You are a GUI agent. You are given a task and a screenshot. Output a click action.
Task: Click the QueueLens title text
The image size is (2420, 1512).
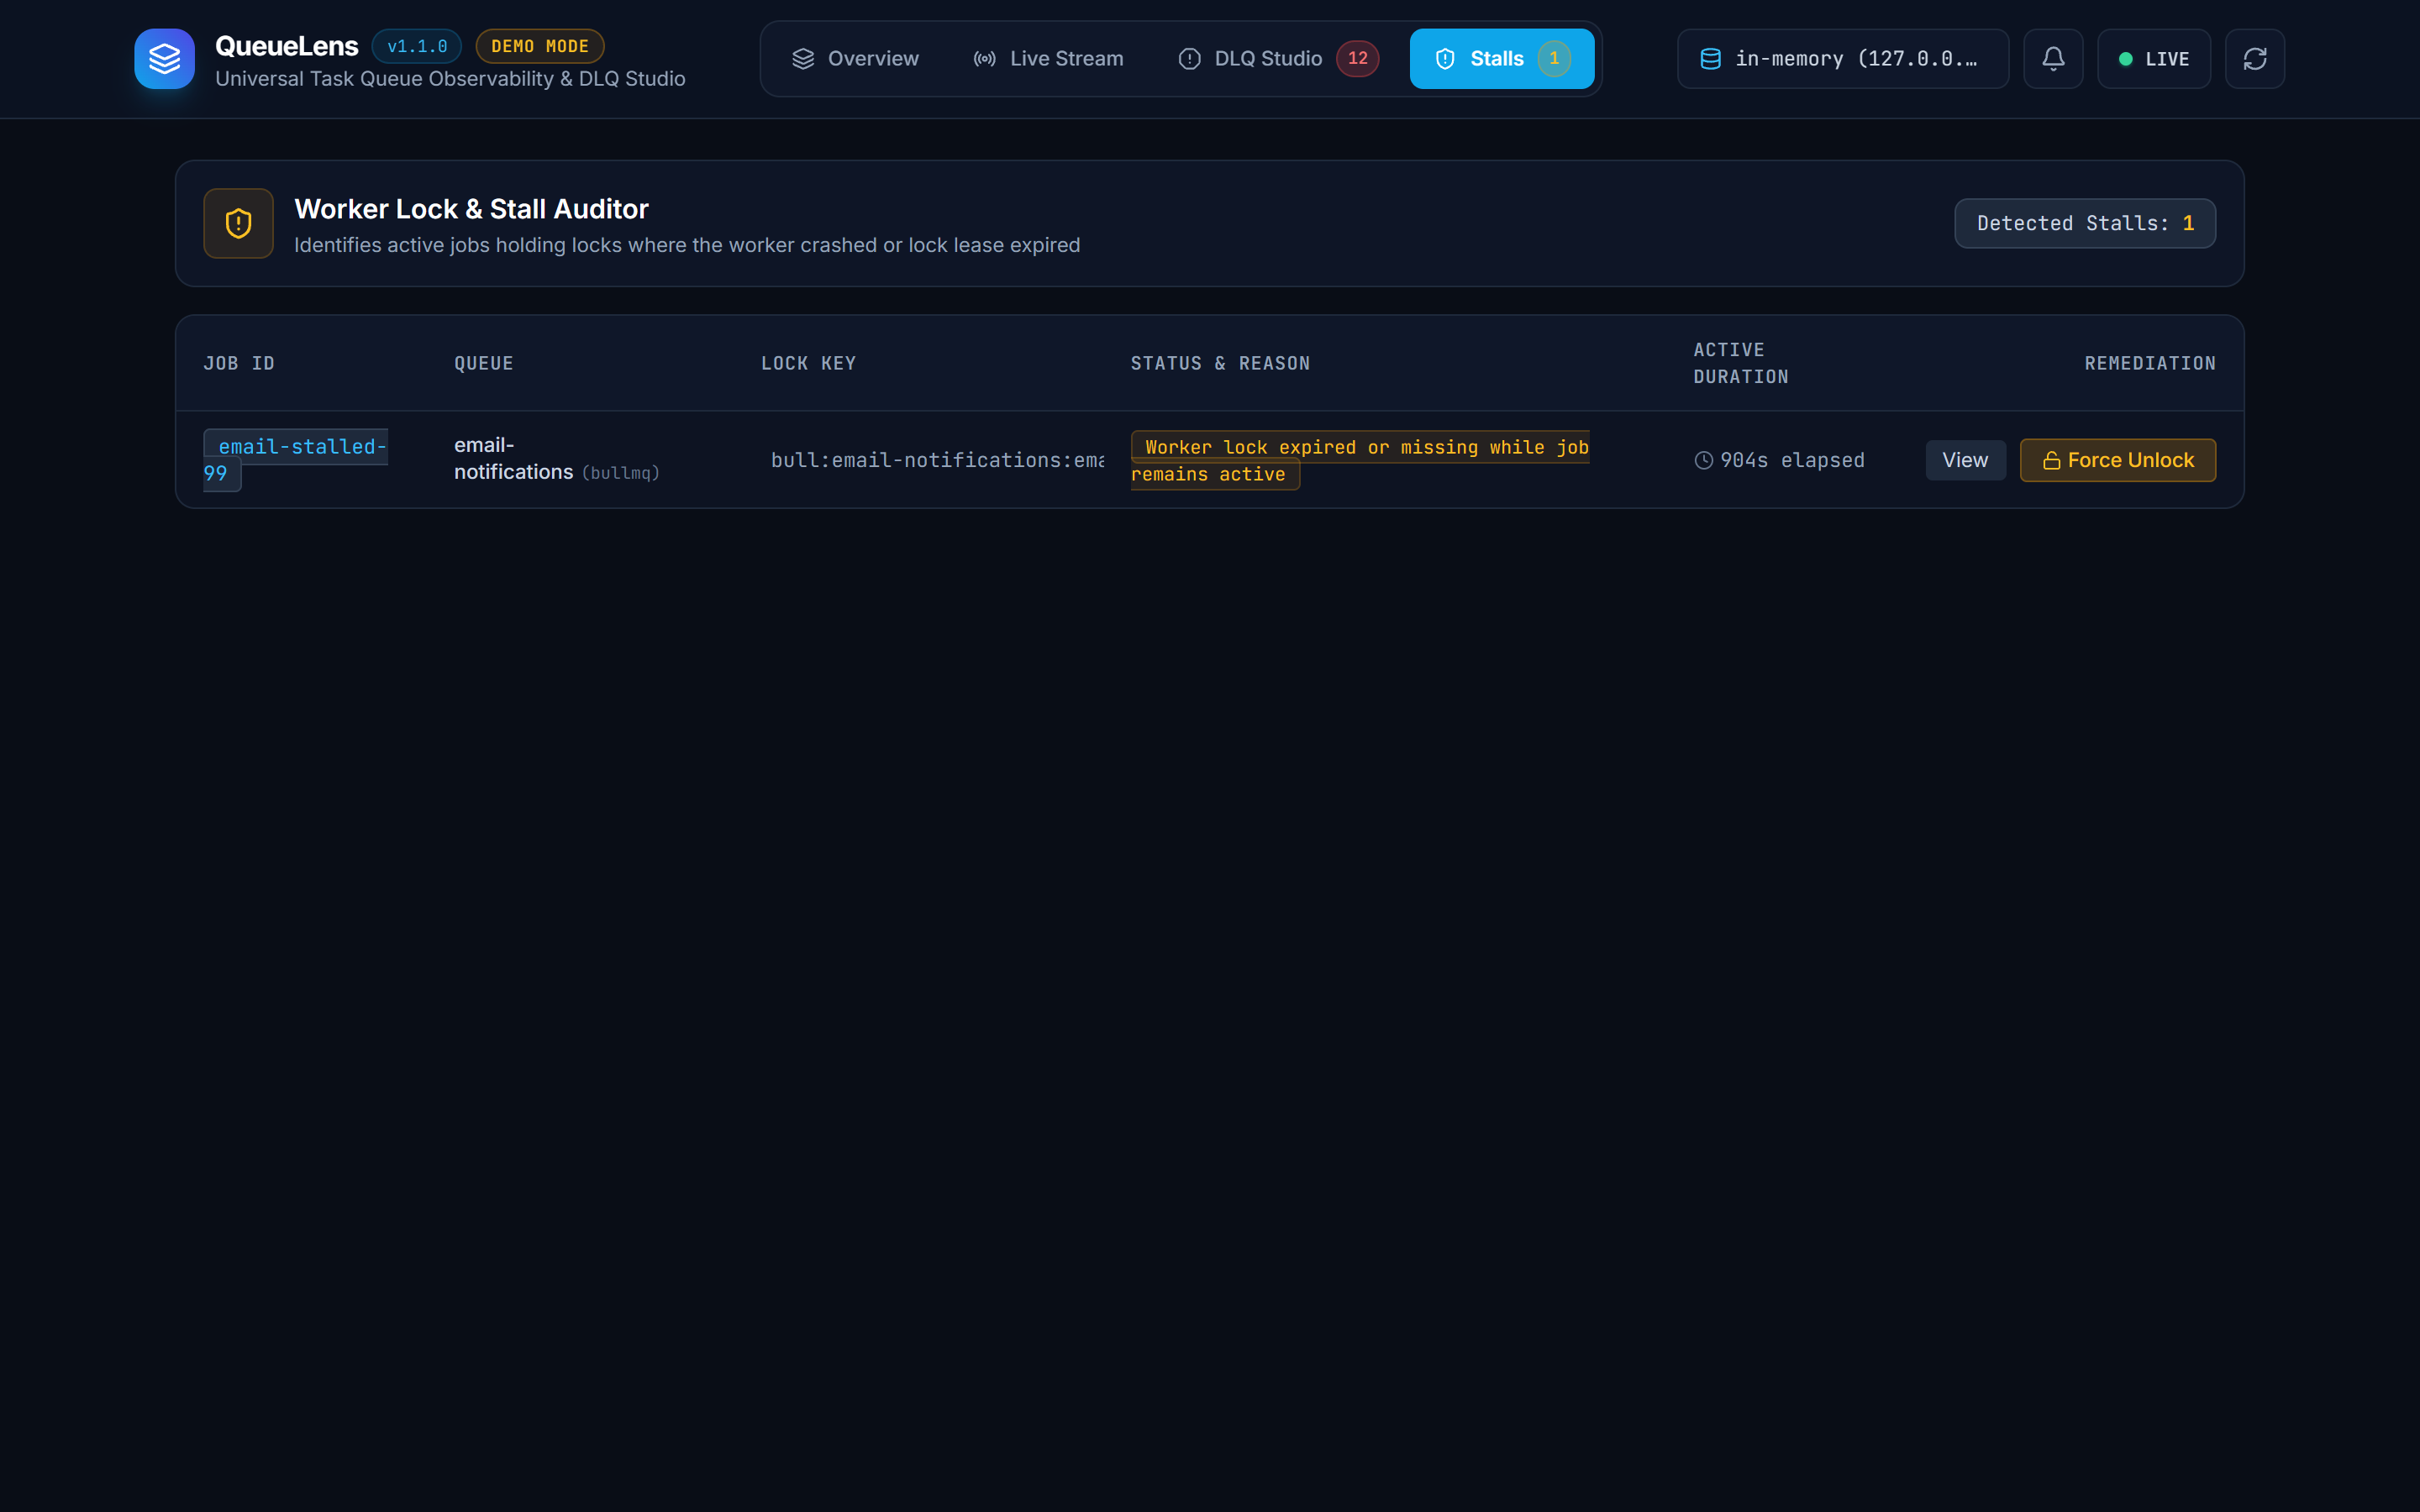286,46
